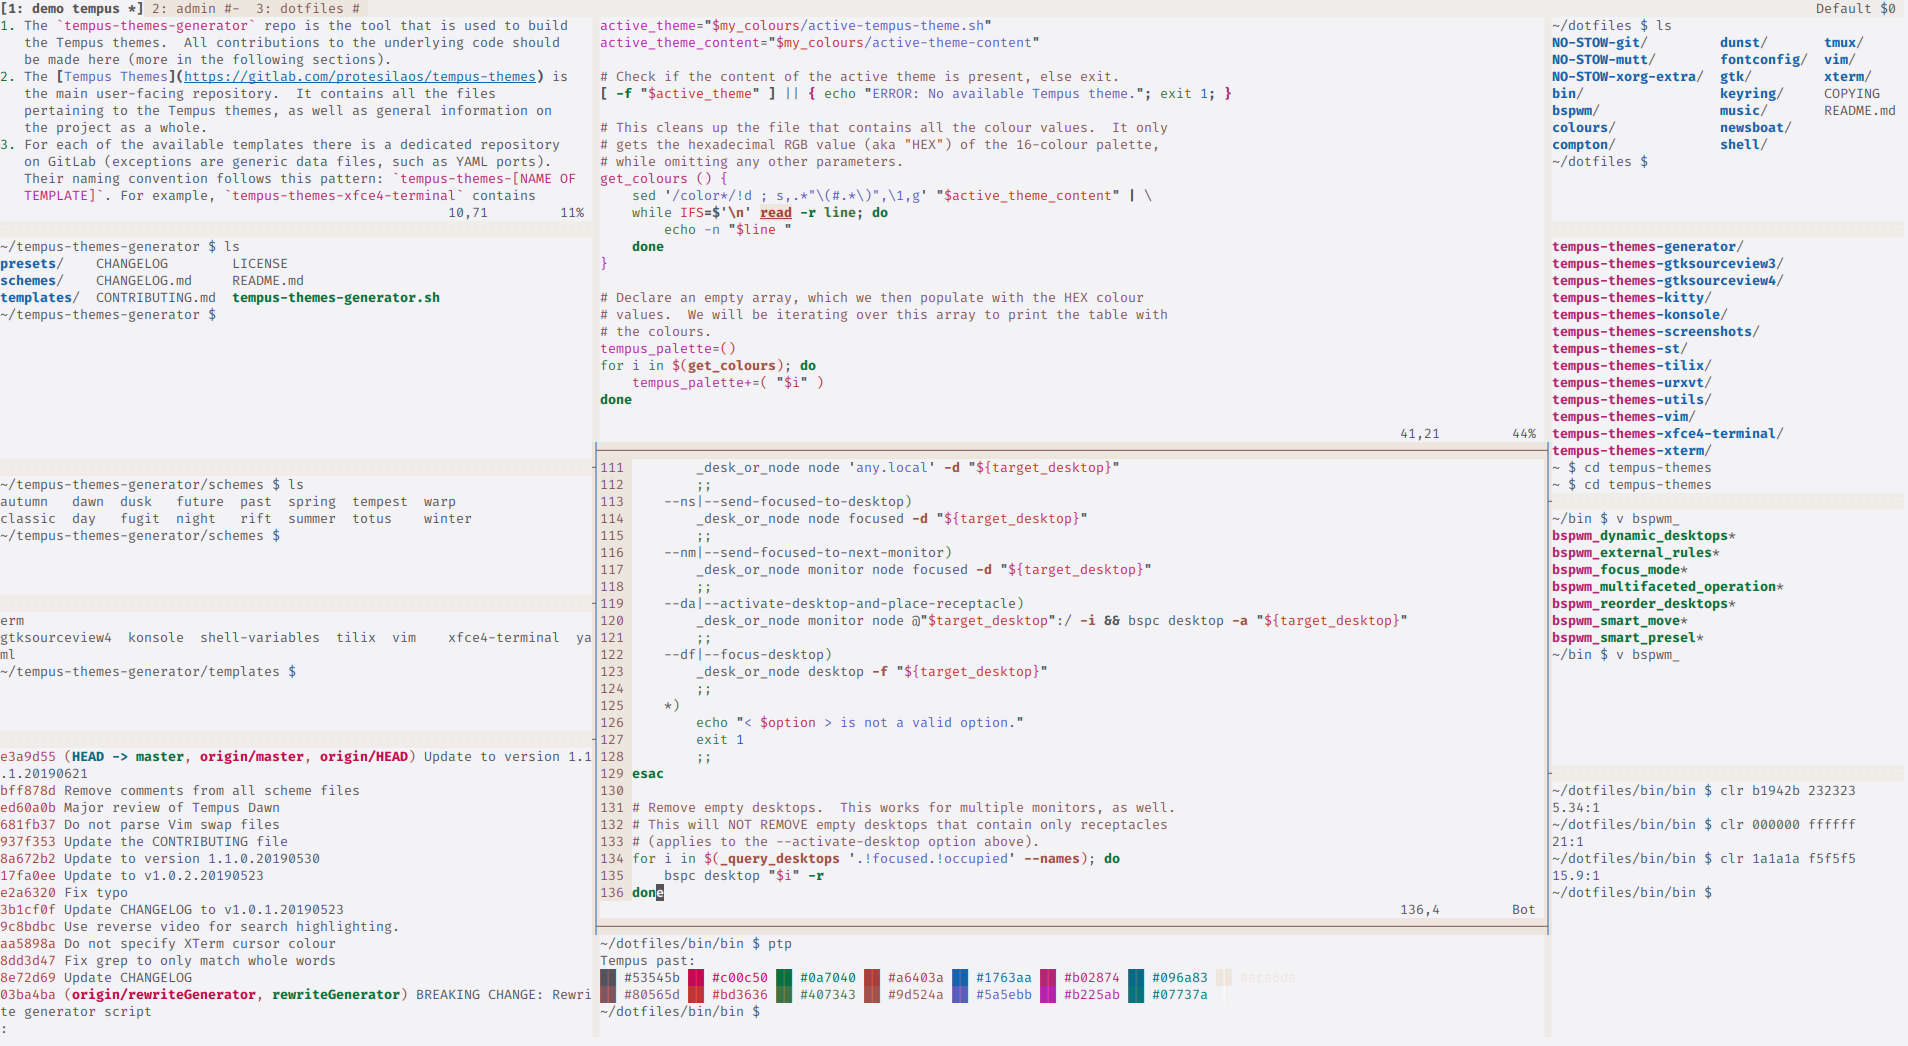Viewport: 1908px width, 1046px height.
Task: Click the #bd3636 colour swatch
Action: 696,994
